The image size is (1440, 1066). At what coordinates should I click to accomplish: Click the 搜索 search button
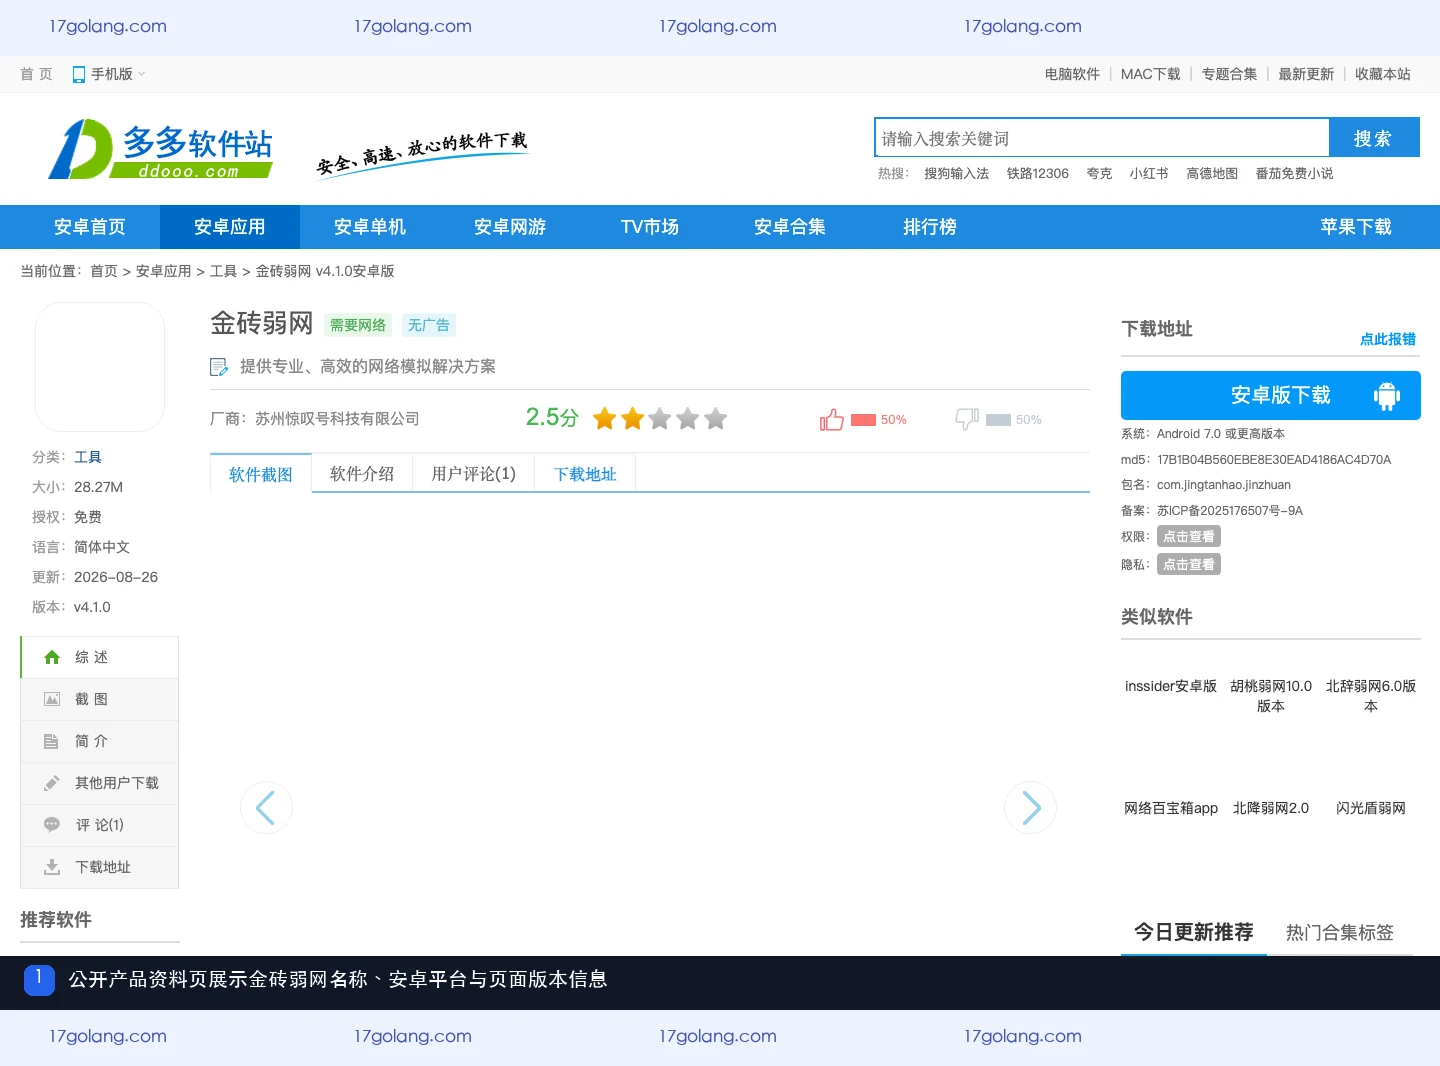click(x=1374, y=138)
